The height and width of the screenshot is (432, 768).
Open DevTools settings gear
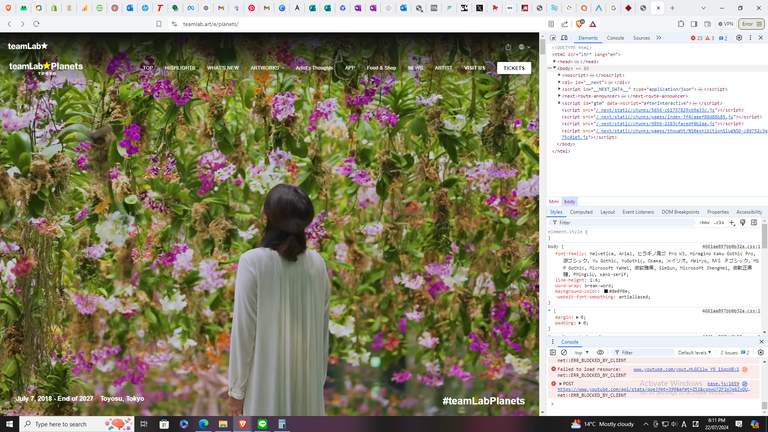(739, 38)
